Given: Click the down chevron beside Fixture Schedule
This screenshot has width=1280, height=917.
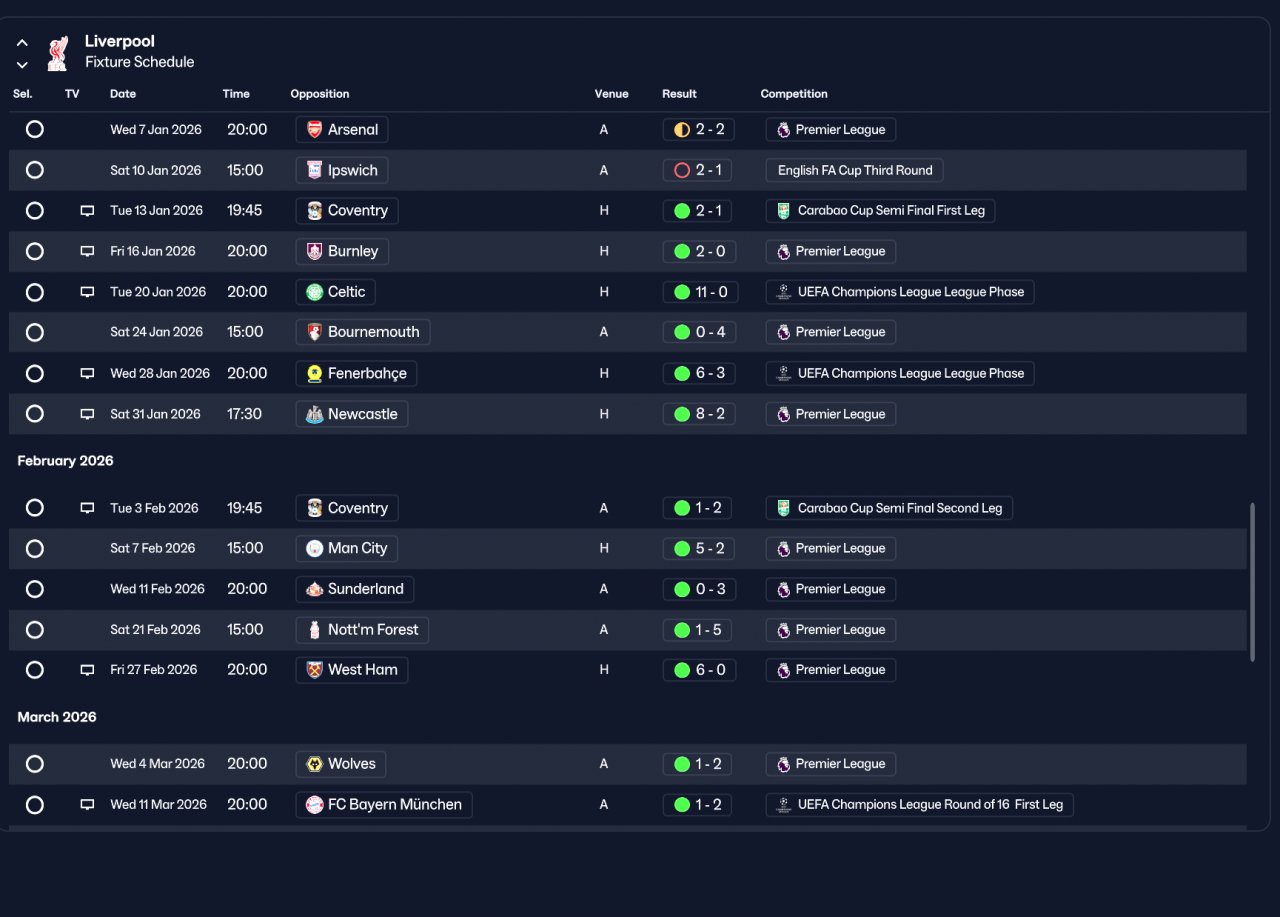Looking at the screenshot, I should pyautogui.click(x=22, y=65).
